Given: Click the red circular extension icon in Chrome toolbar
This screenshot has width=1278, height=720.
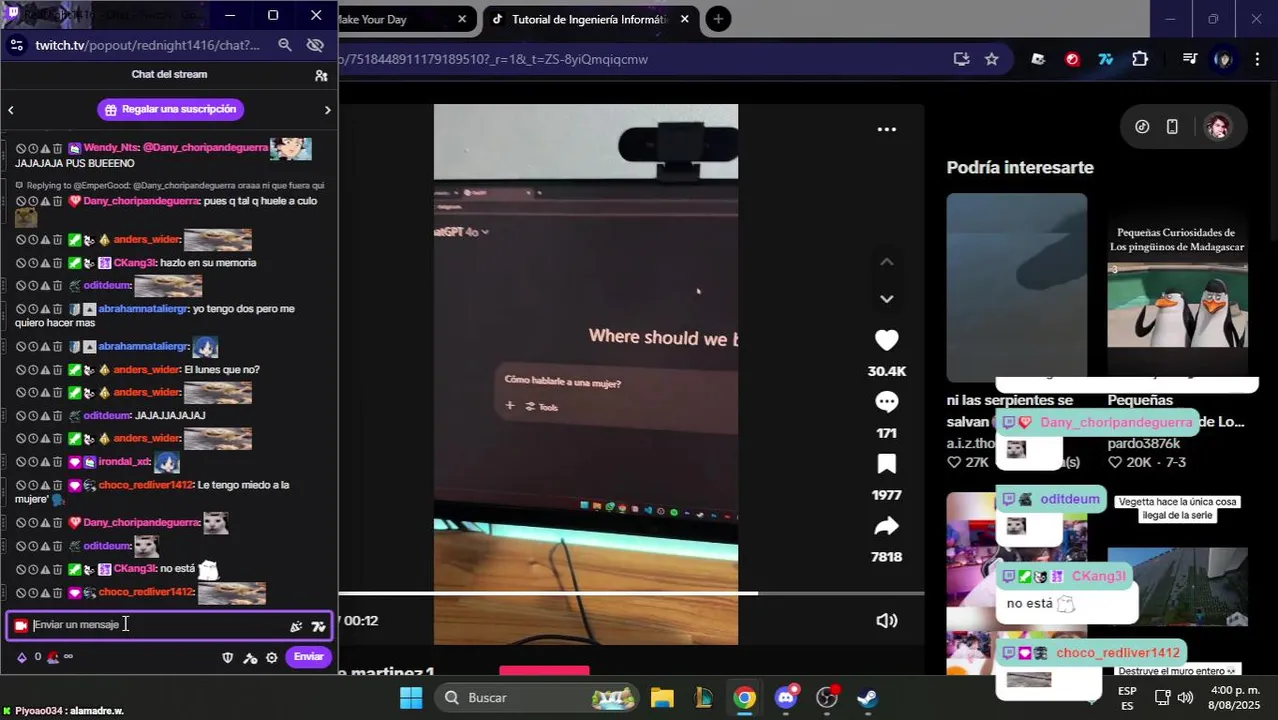Looking at the screenshot, I should pos(1072,59).
